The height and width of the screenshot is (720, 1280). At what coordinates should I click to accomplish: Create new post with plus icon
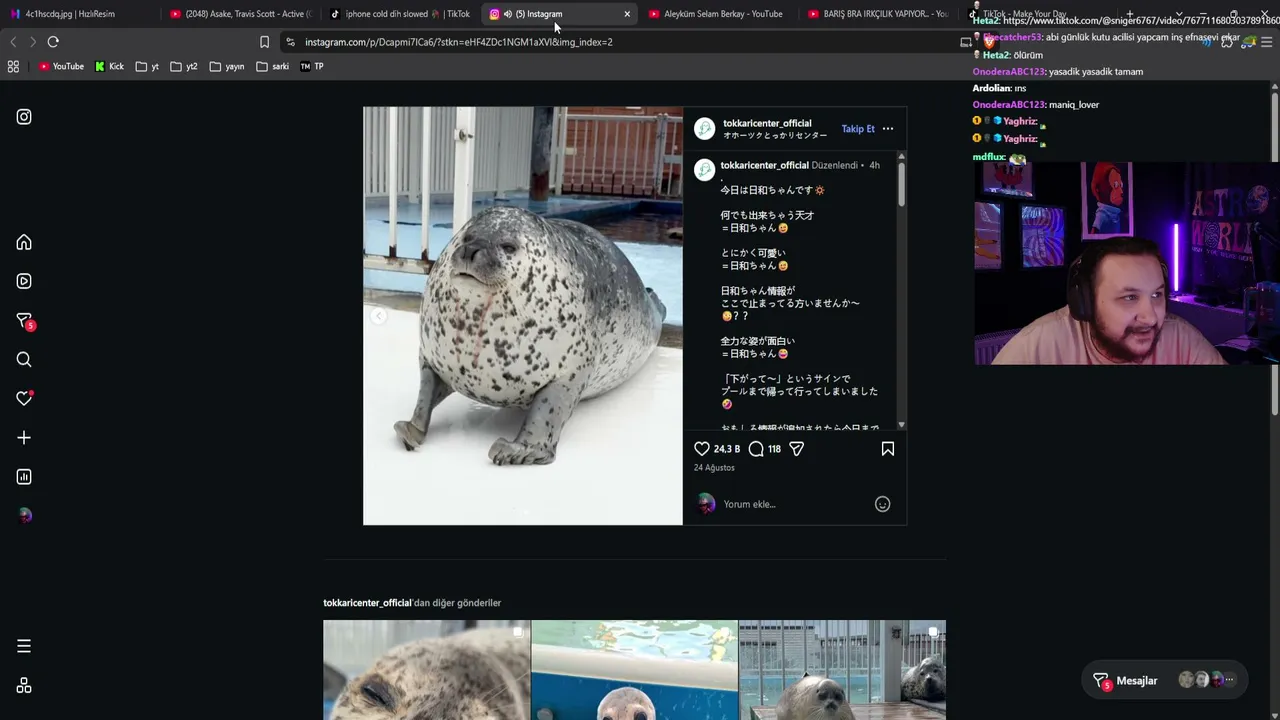pos(24,438)
